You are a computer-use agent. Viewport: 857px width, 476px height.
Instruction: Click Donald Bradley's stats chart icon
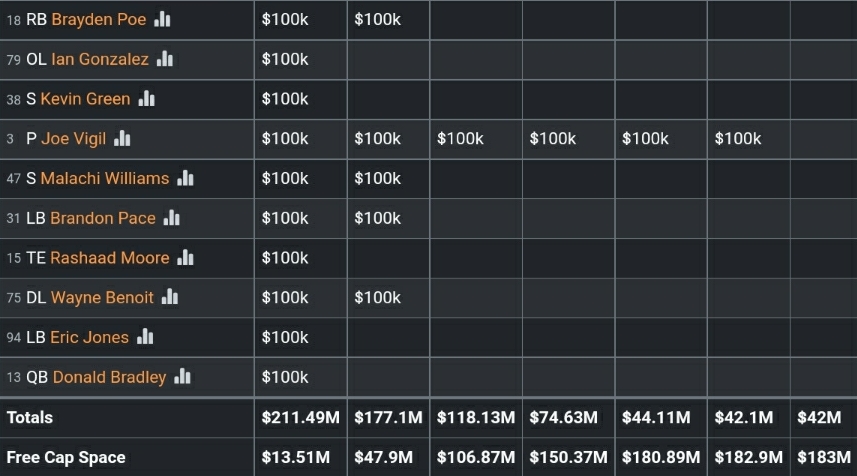click(182, 377)
